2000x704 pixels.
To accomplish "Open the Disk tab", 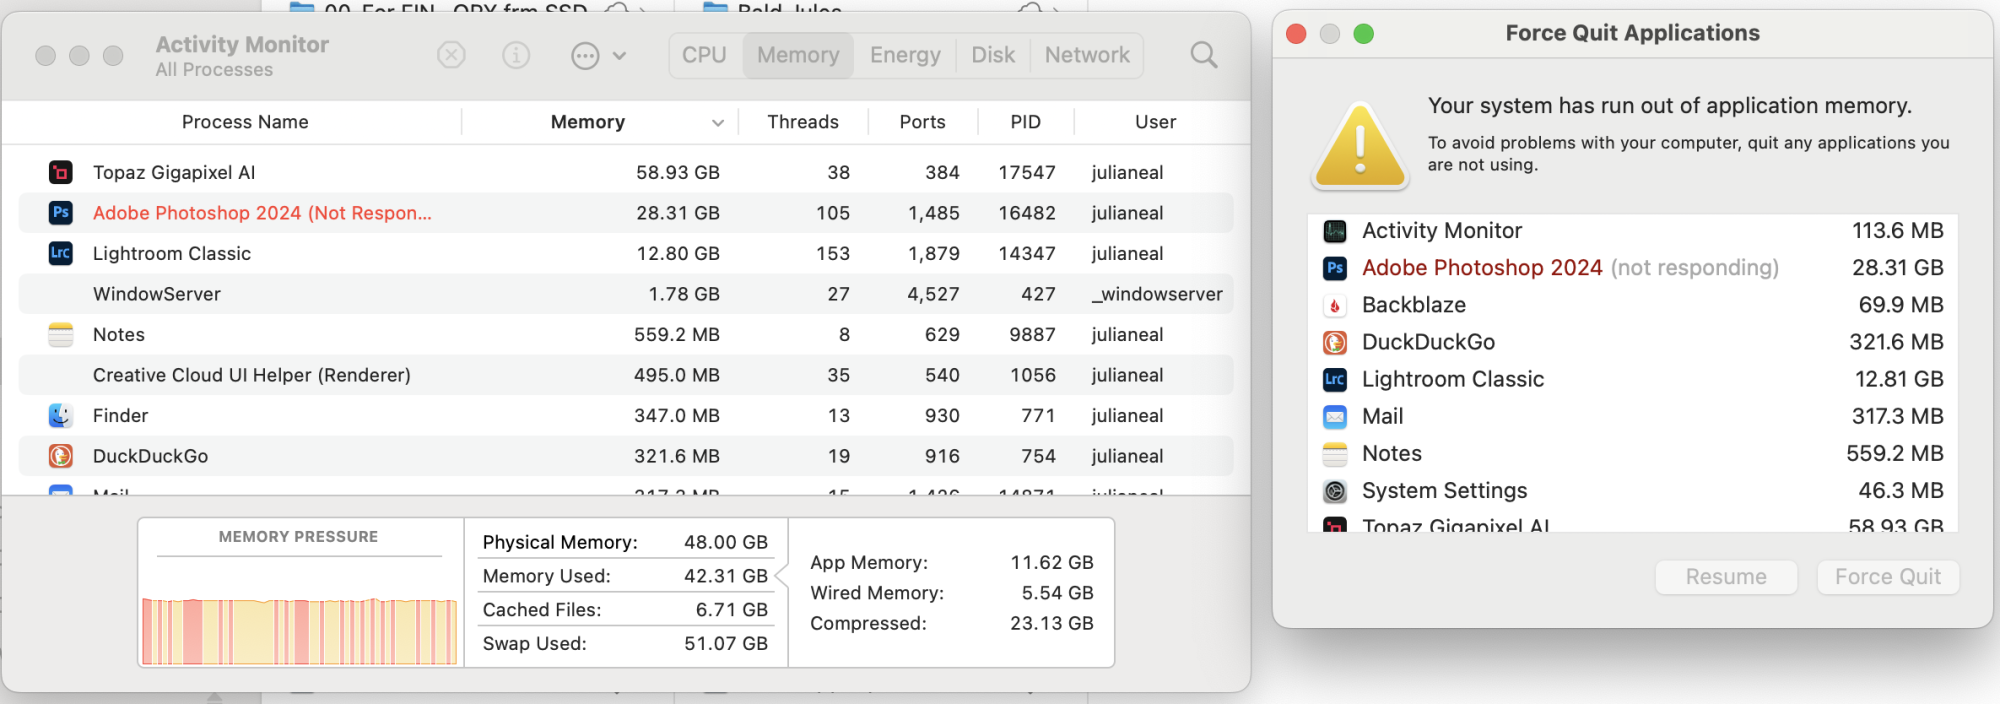I will (x=993, y=55).
